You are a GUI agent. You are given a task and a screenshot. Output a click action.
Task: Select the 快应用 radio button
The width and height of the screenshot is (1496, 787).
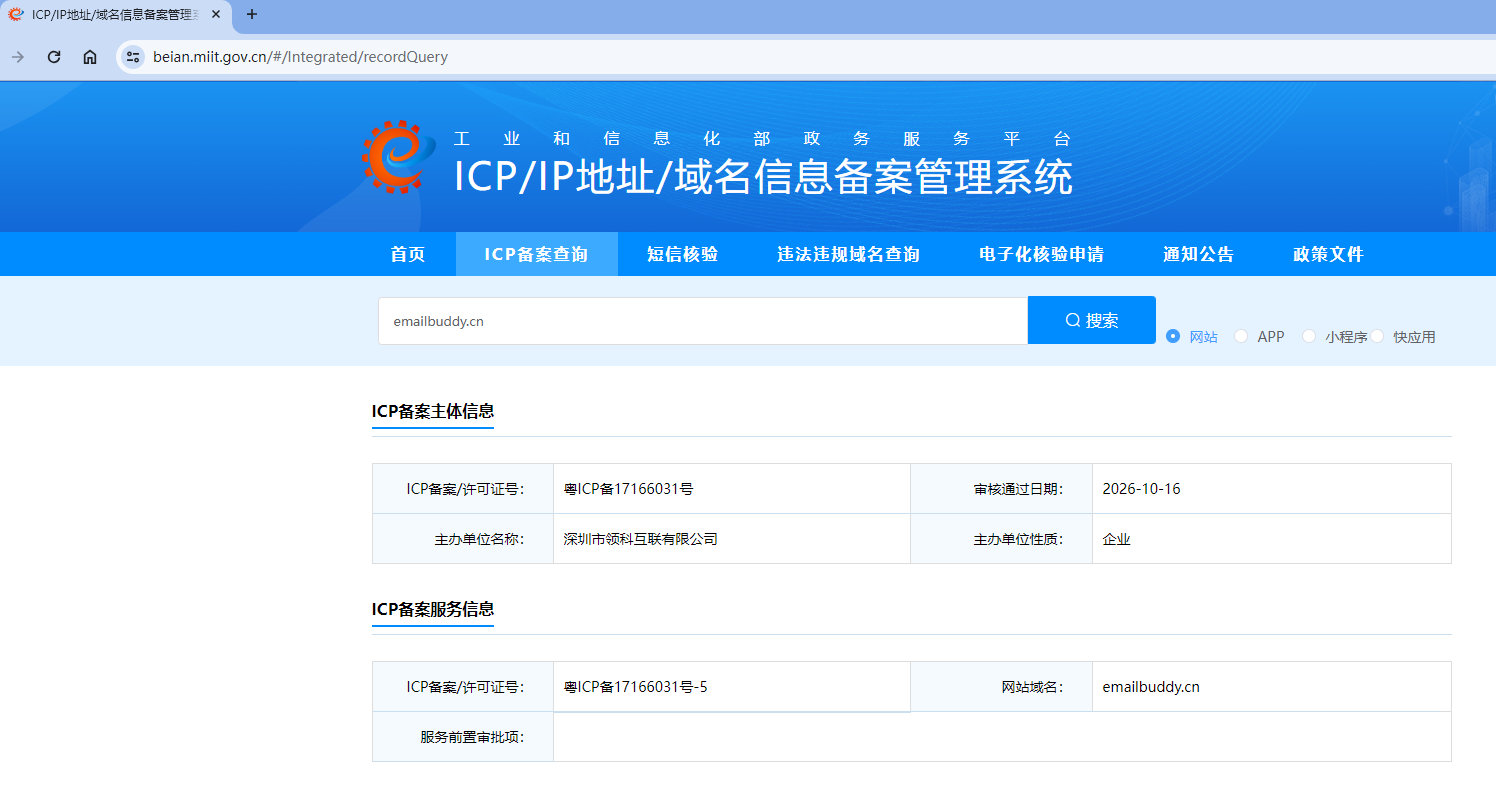click(x=1377, y=337)
